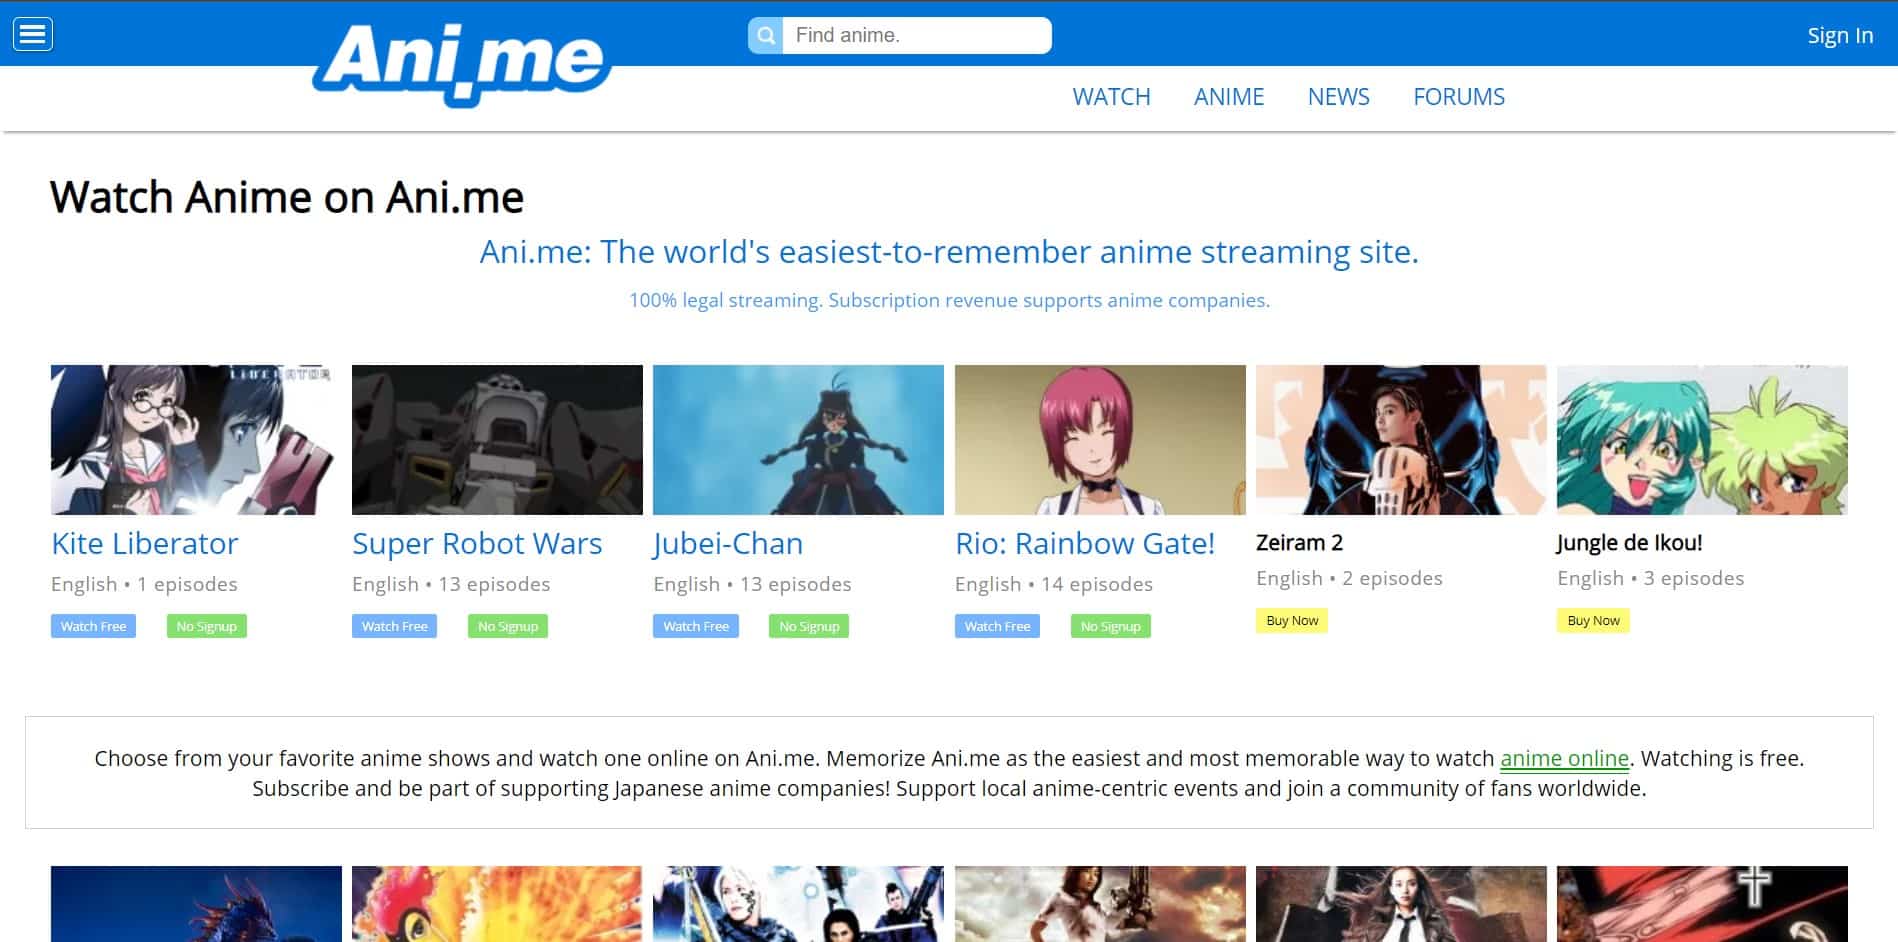Open the Super Robot Wars thumbnail
Image resolution: width=1898 pixels, height=942 pixels.
(497, 440)
